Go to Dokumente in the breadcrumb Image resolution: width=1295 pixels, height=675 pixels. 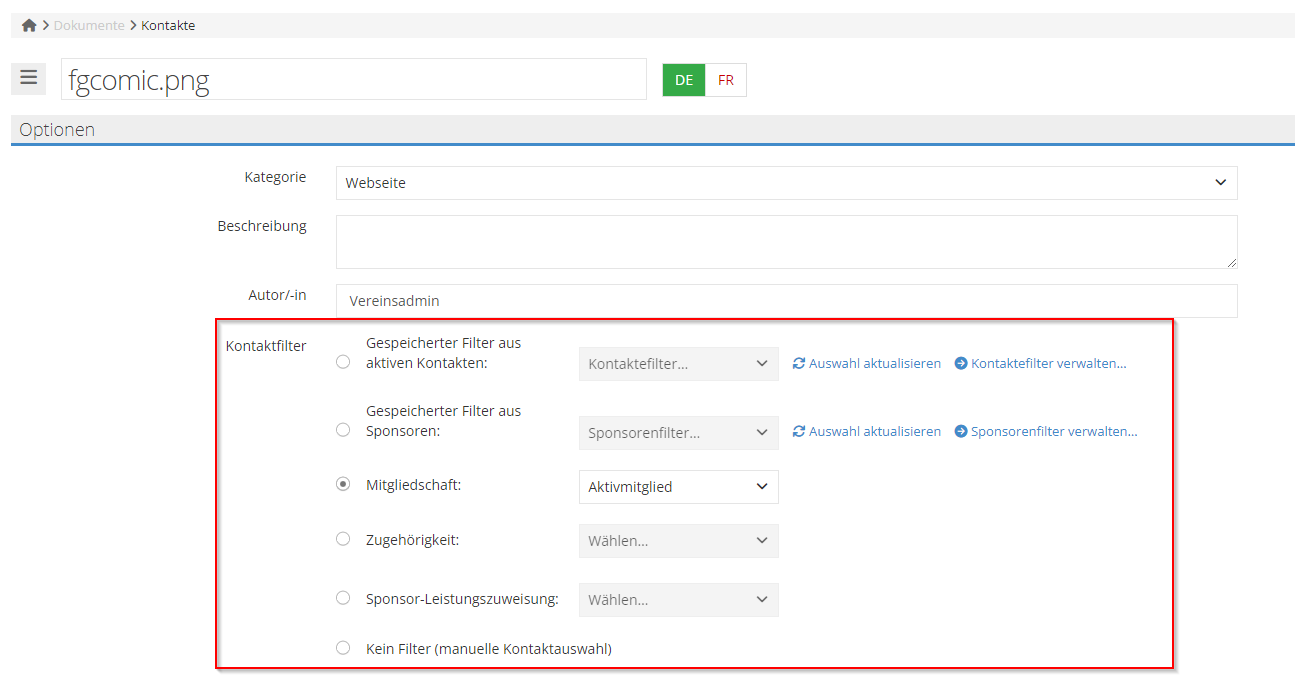[89, 26]
